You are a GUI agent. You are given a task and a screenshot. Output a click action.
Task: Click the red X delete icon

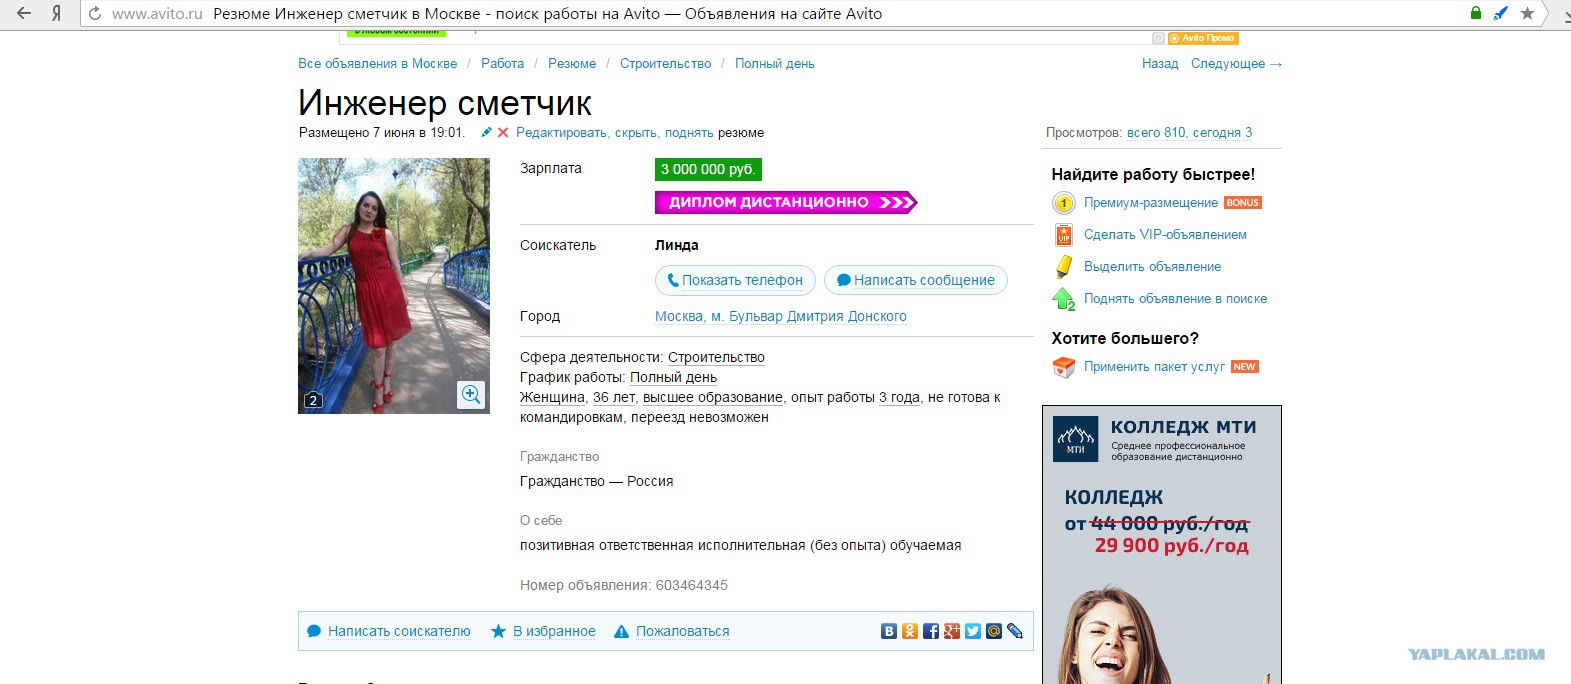coord(503,132)
